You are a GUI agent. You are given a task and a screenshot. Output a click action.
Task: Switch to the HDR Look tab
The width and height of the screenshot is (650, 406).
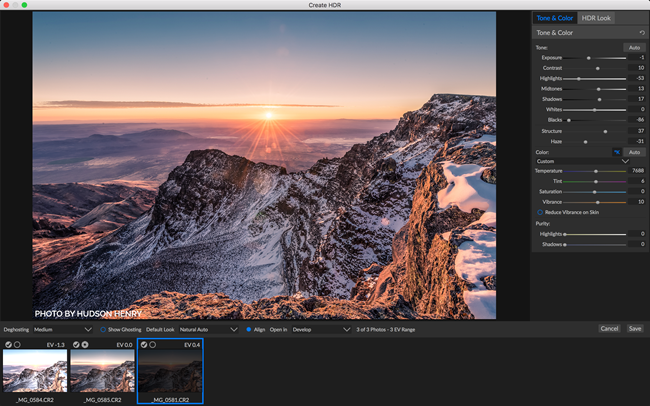(x=597, y=18)
